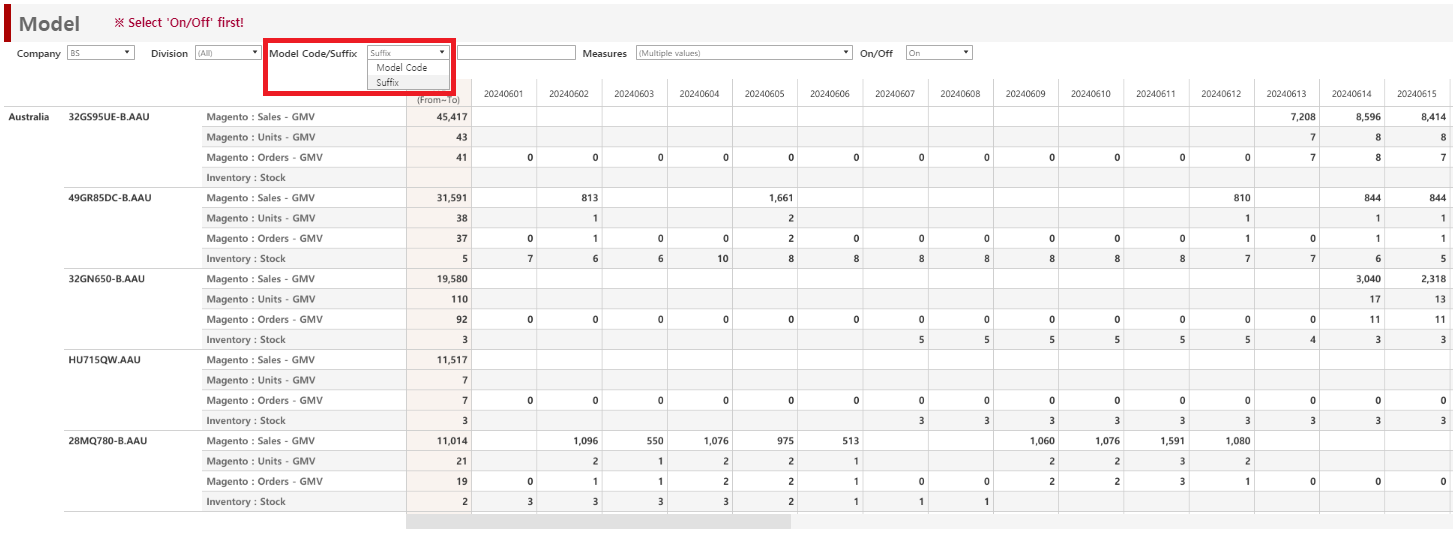Screen dimensions: 1453x535
Task: Open the Company dropdown
Action: pyautogui.click(x=100, y=53)
